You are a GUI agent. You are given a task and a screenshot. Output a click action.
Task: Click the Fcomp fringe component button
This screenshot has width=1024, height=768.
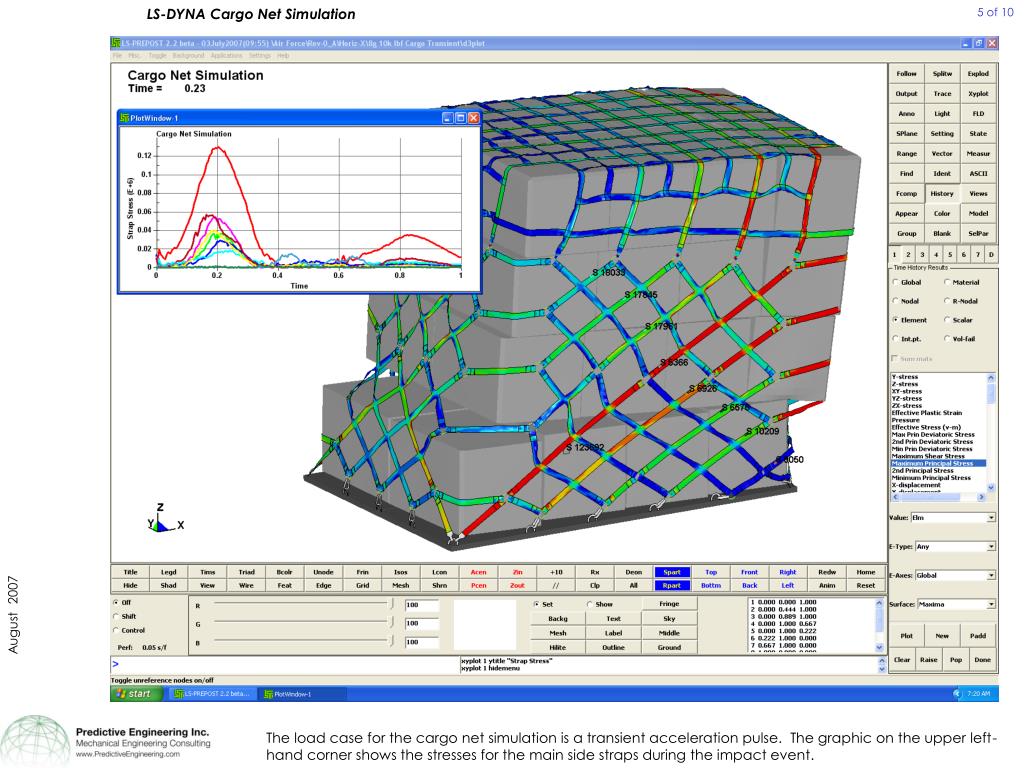click(x=906, y=193)
